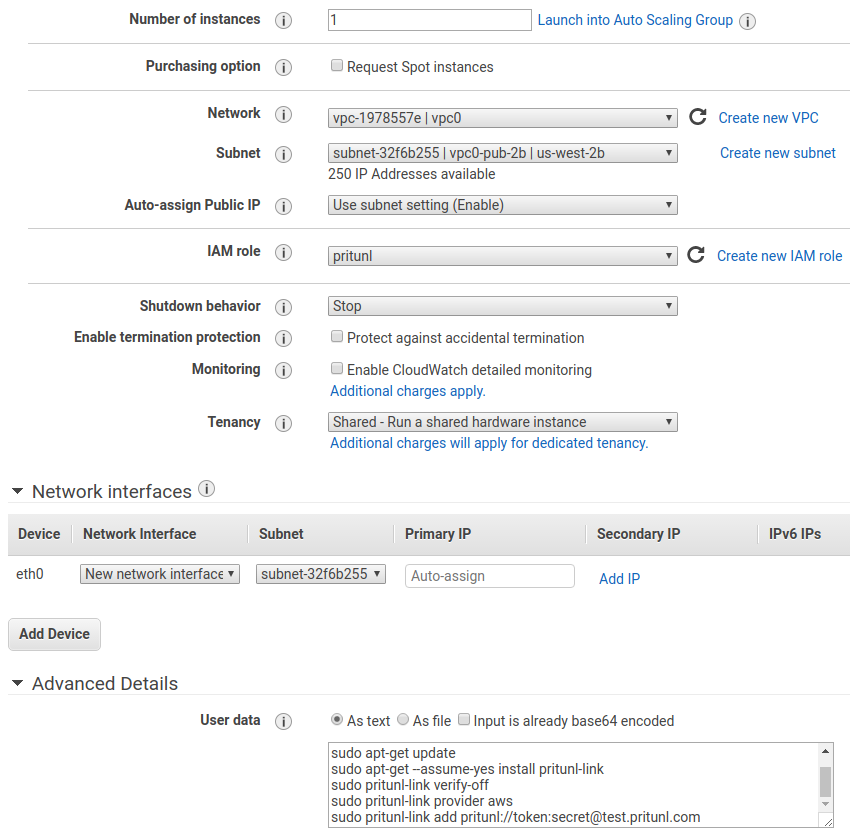Open the Auto-assign Public IP dropdown

503,205
